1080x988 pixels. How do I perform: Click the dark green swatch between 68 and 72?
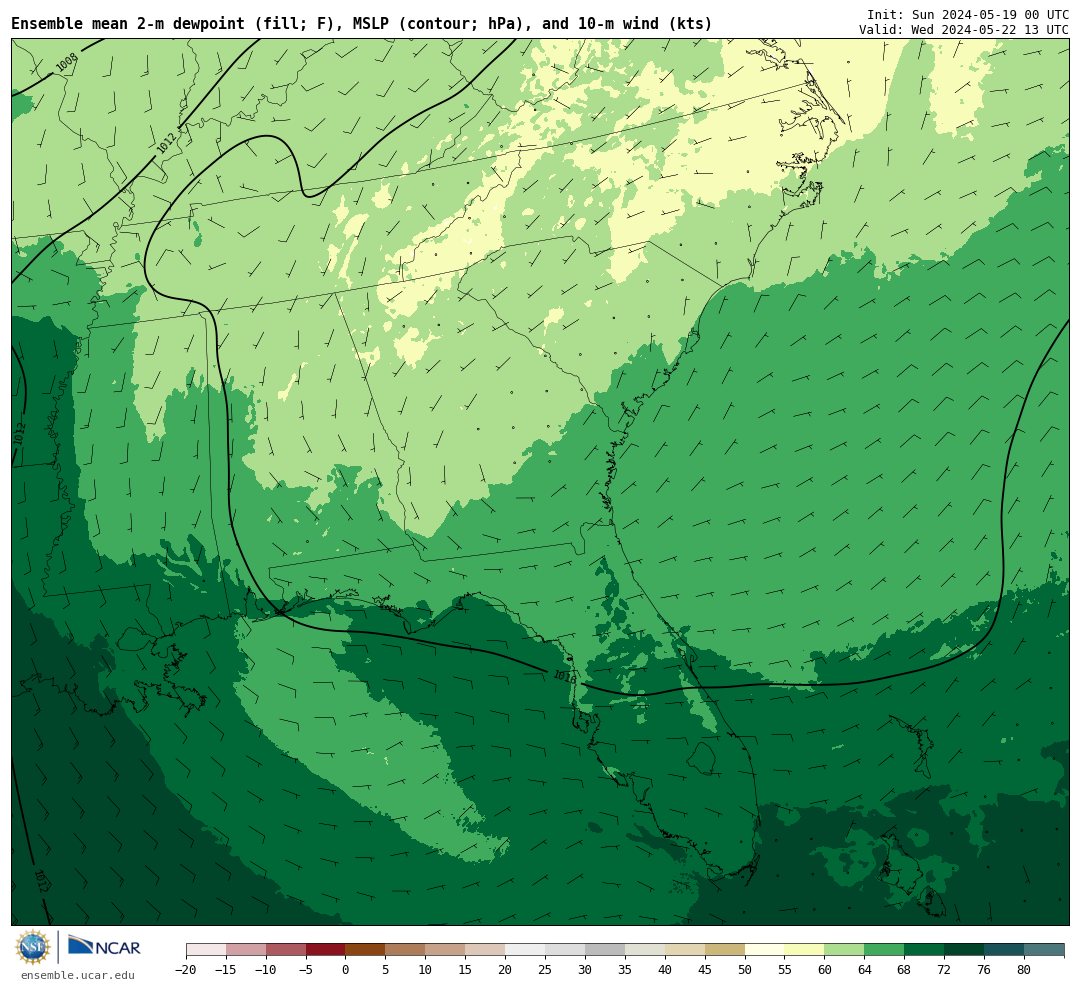point(924,949)
